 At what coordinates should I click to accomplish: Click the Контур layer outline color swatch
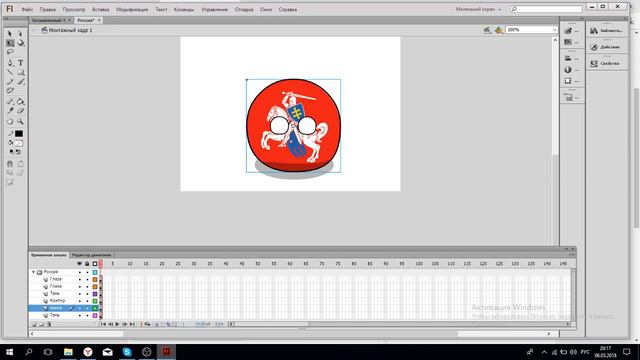coord(95,301)
